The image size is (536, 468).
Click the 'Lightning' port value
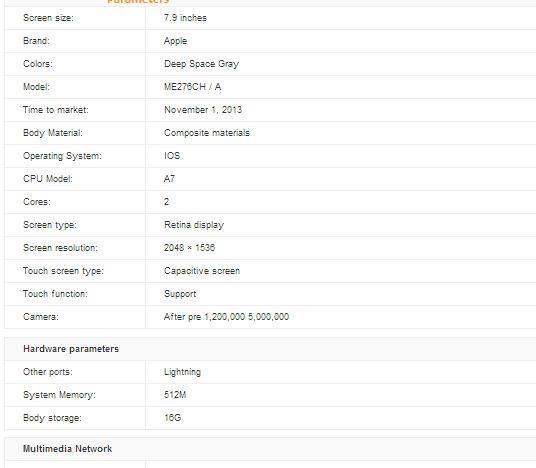tap(182, 372)
